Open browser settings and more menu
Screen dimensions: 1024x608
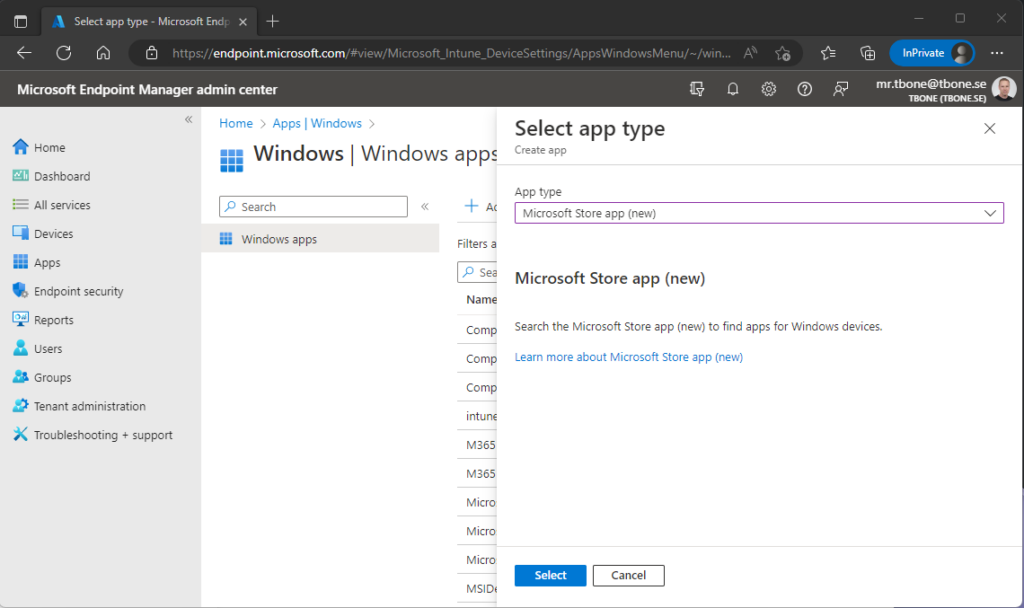(x=997, y=53)
